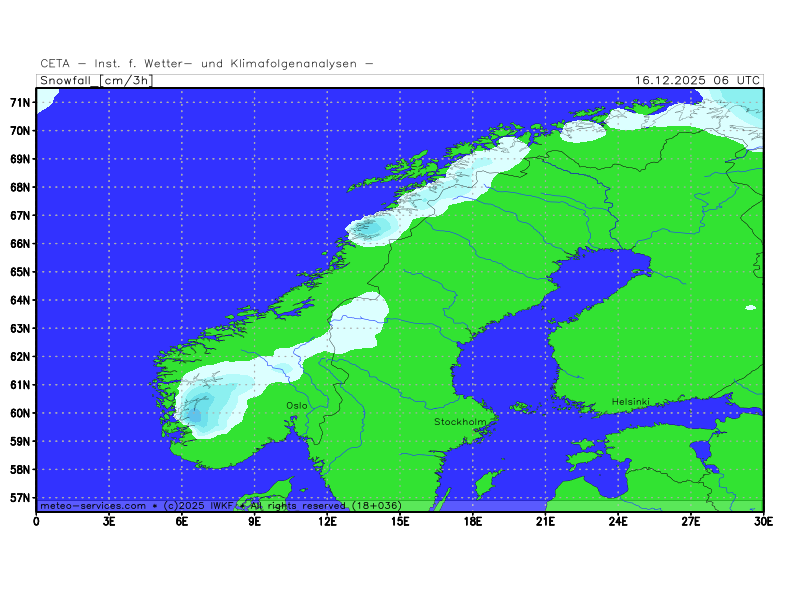Select the Helsinki city label
Viewport: 800px width, 600px height.
pyautogui.click(x=631, y=402)
